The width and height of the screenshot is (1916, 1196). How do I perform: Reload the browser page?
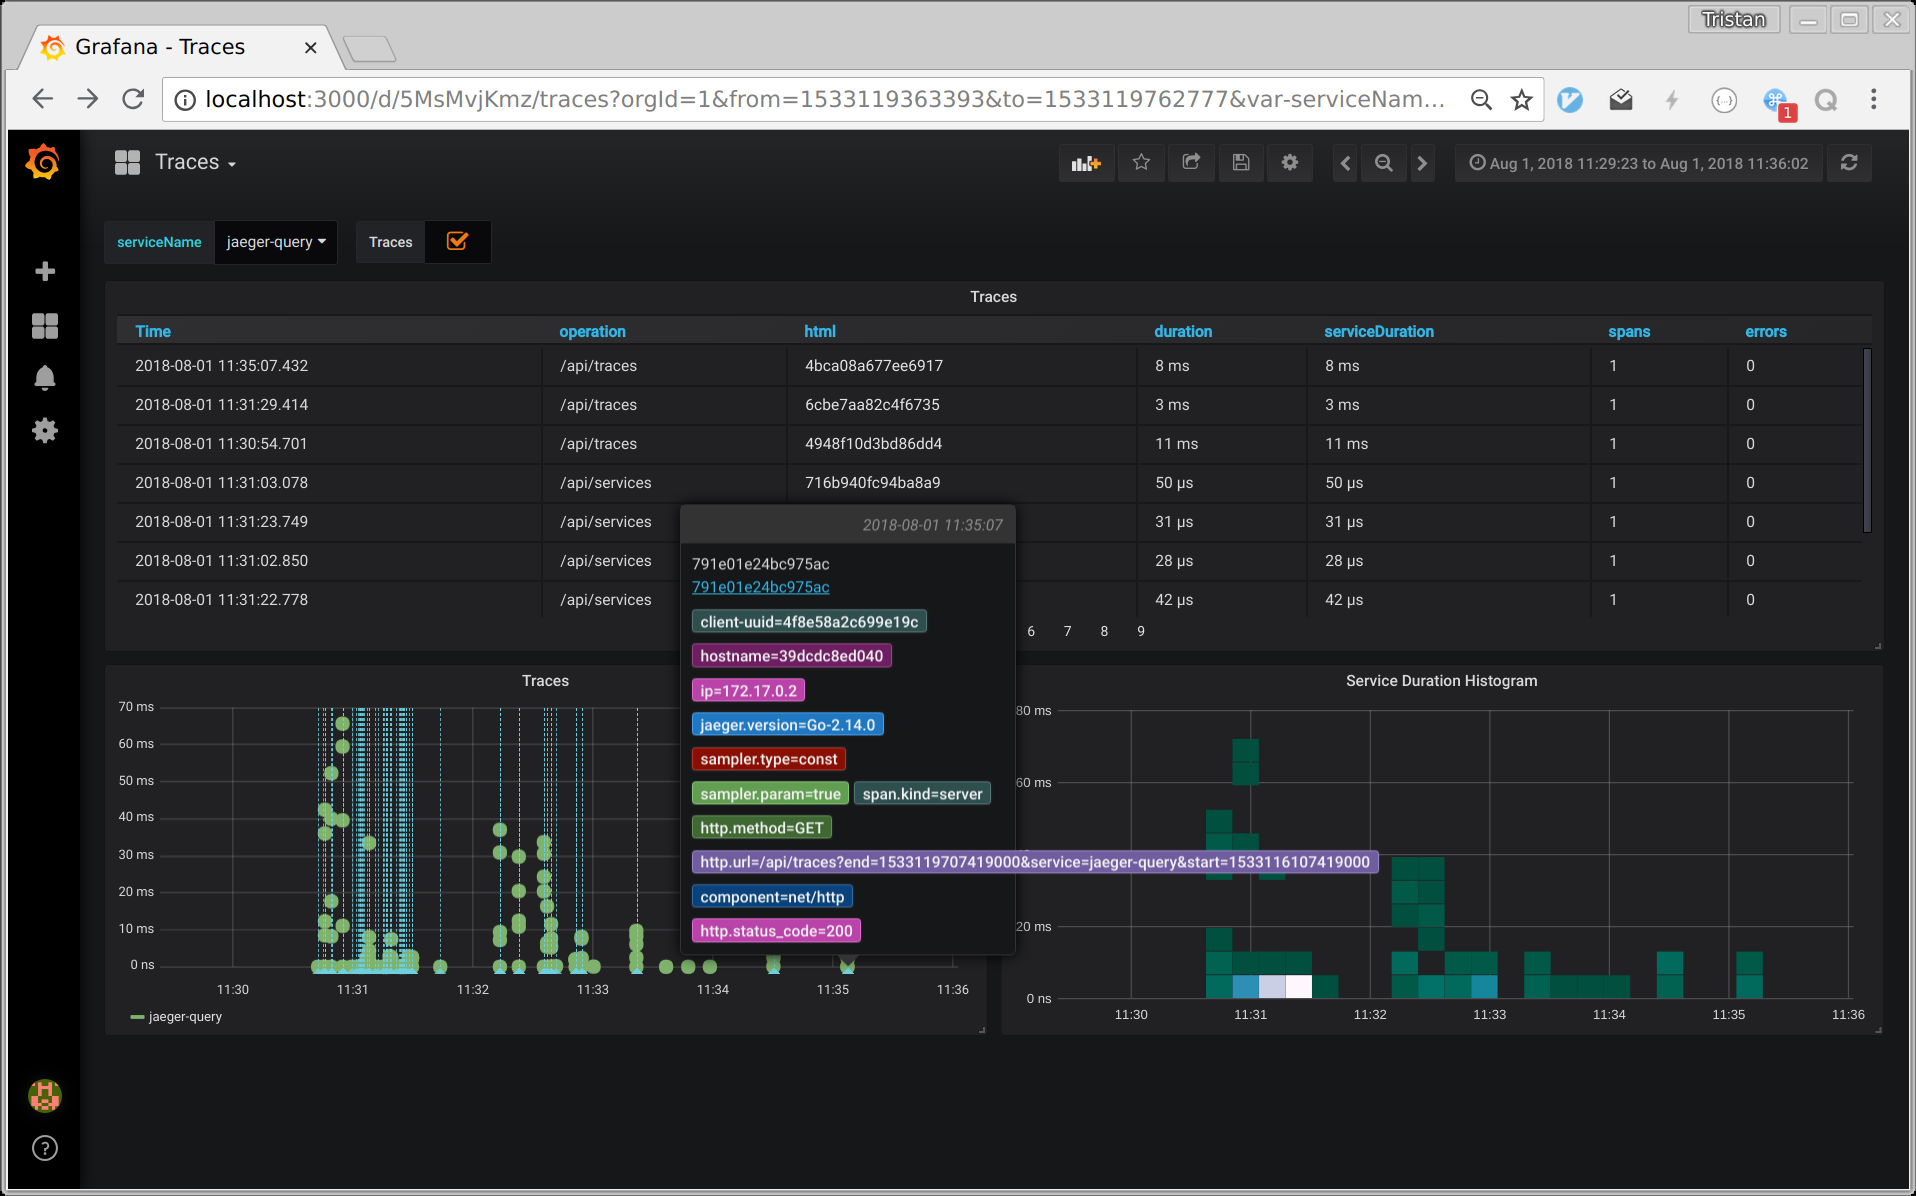133,99
